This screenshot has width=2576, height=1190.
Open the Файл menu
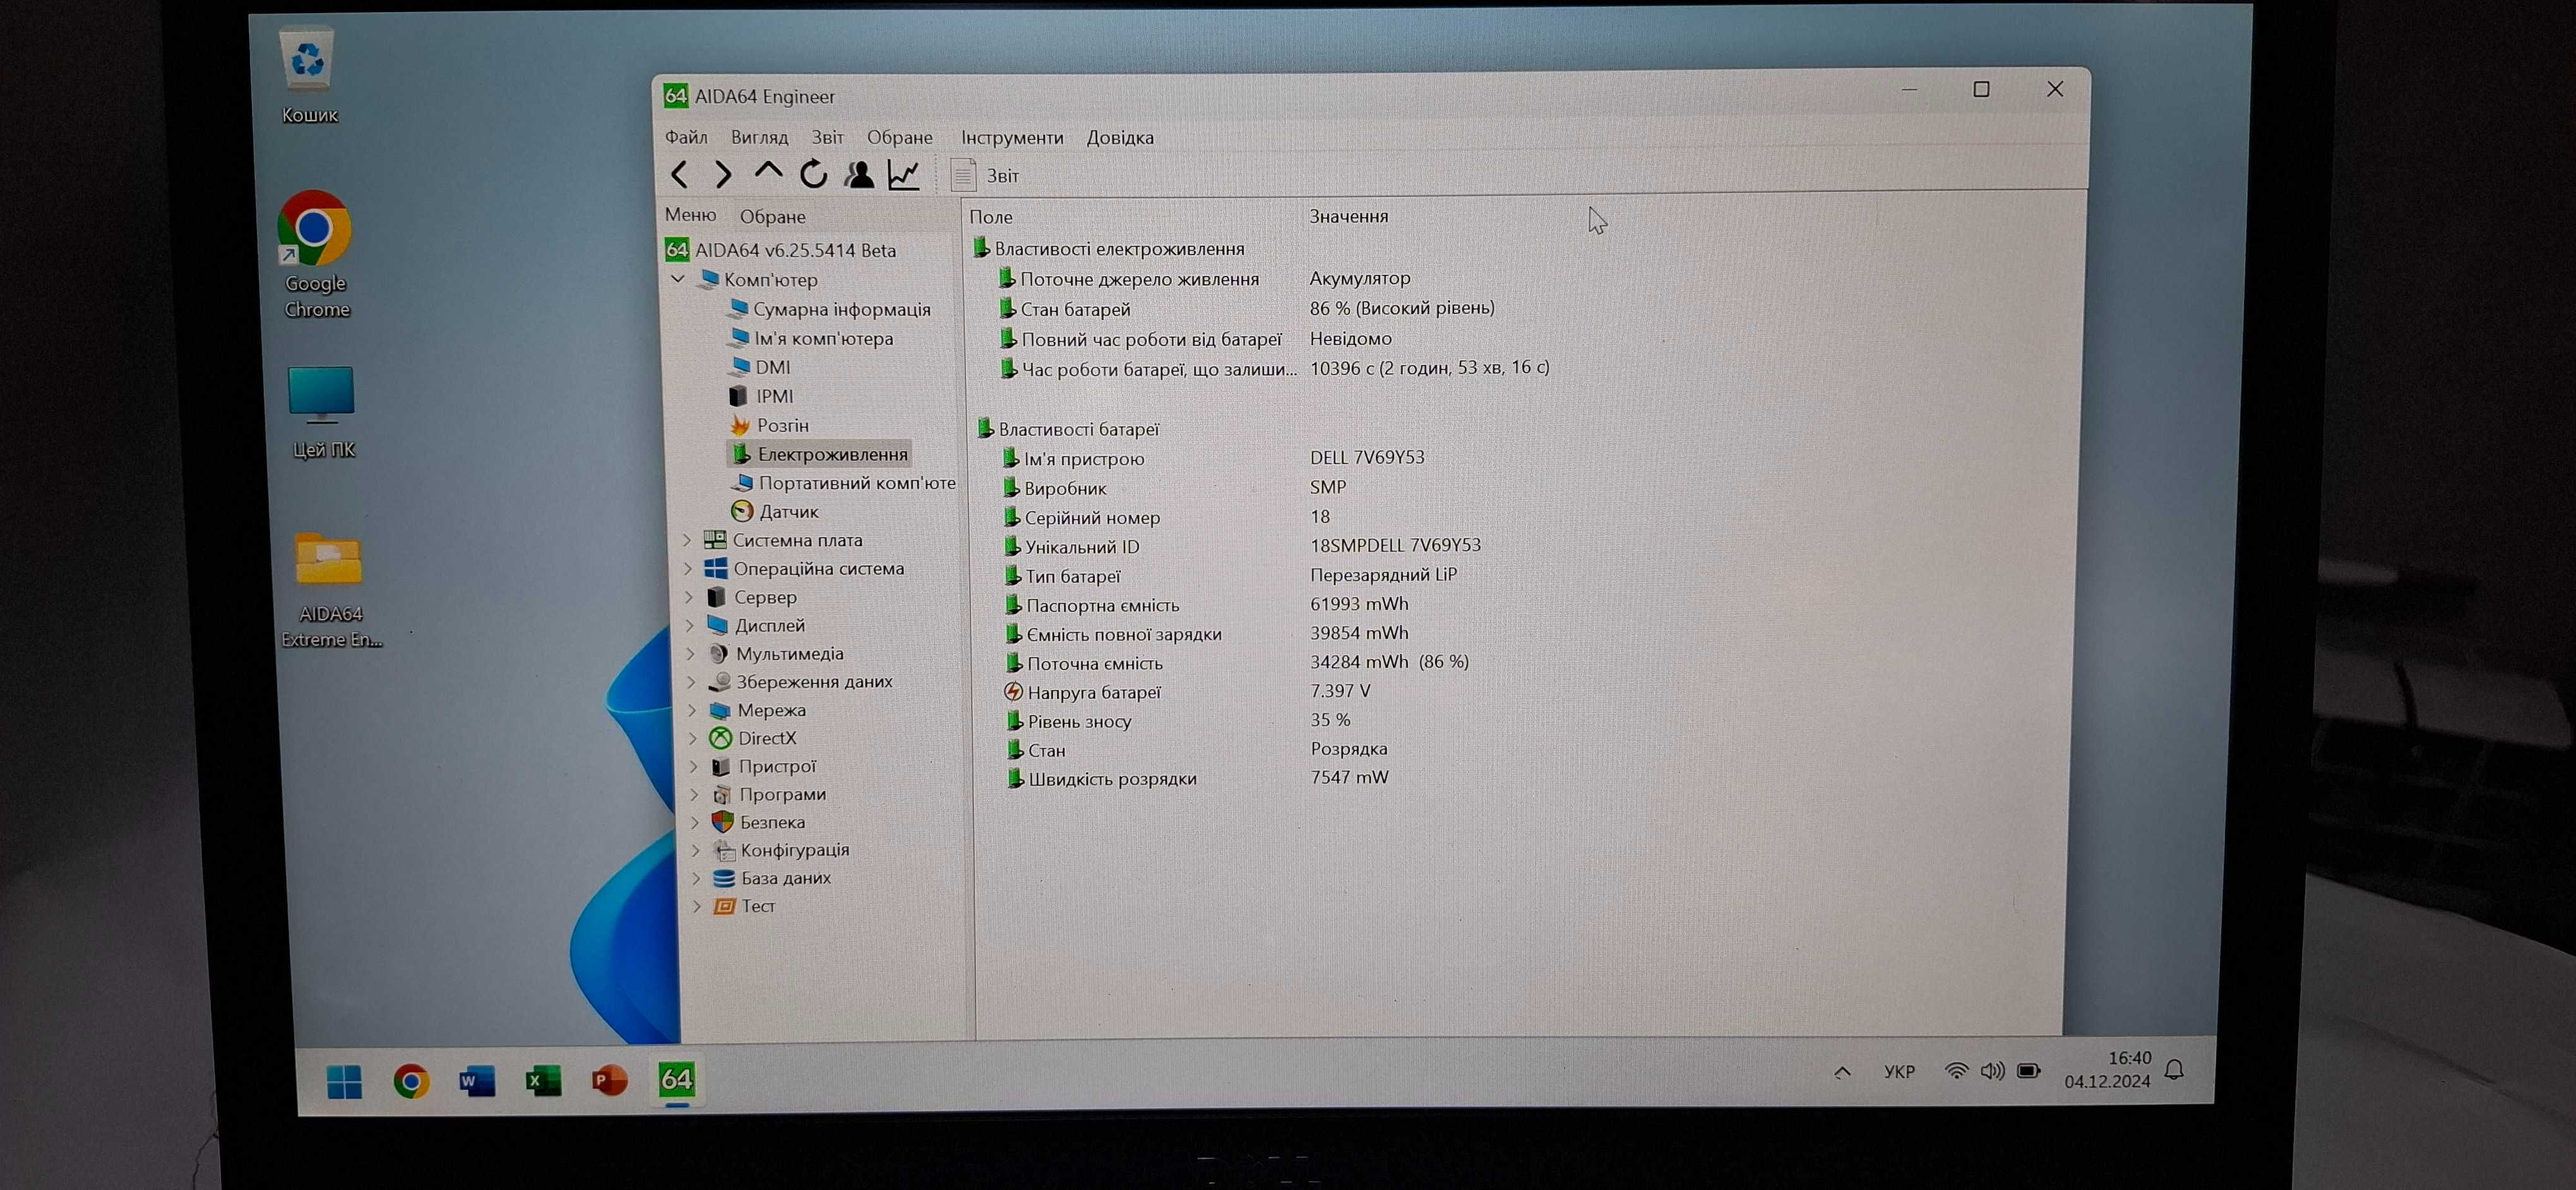click(686, 137)
